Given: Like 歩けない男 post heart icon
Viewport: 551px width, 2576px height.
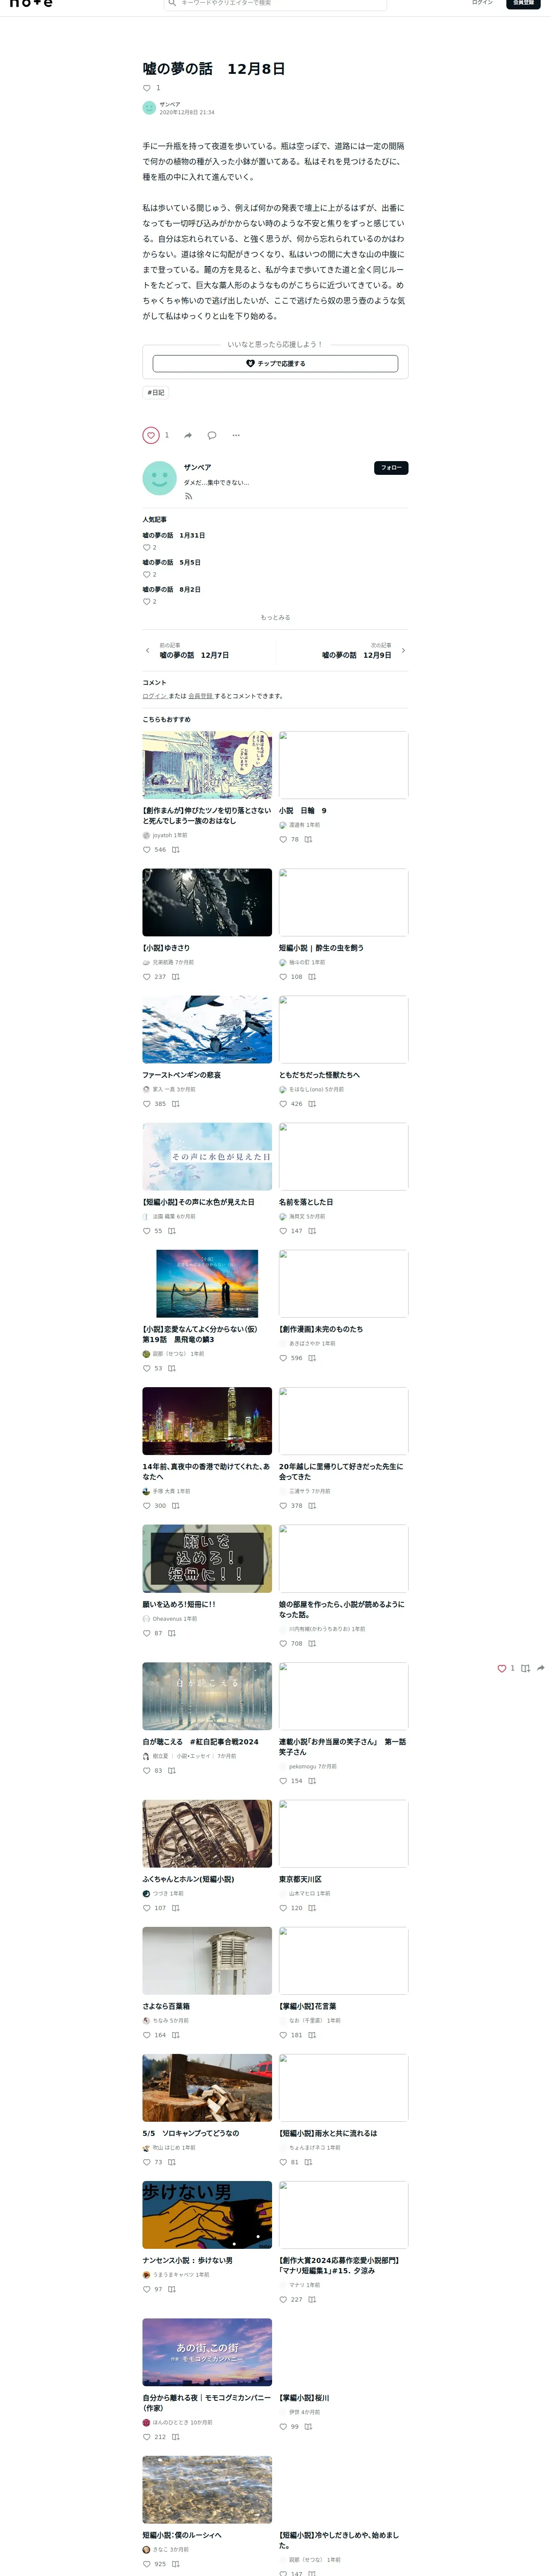Looking at the screenshot, I should click(x=147, y=2289).
